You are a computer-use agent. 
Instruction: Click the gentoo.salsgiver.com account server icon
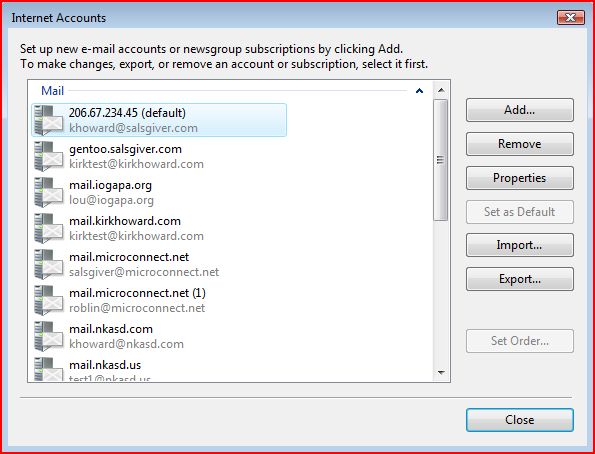(x=49, y=156)
